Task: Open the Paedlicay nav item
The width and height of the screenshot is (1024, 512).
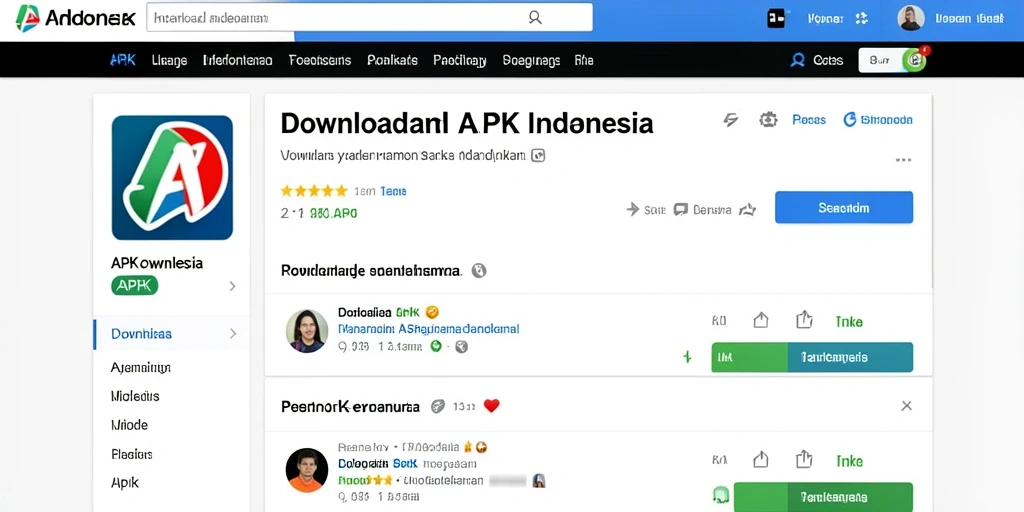Action: click(460, 60)
